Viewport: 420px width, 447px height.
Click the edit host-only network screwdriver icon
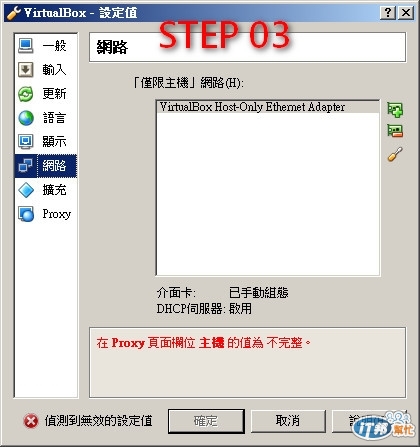coord(395,154)
